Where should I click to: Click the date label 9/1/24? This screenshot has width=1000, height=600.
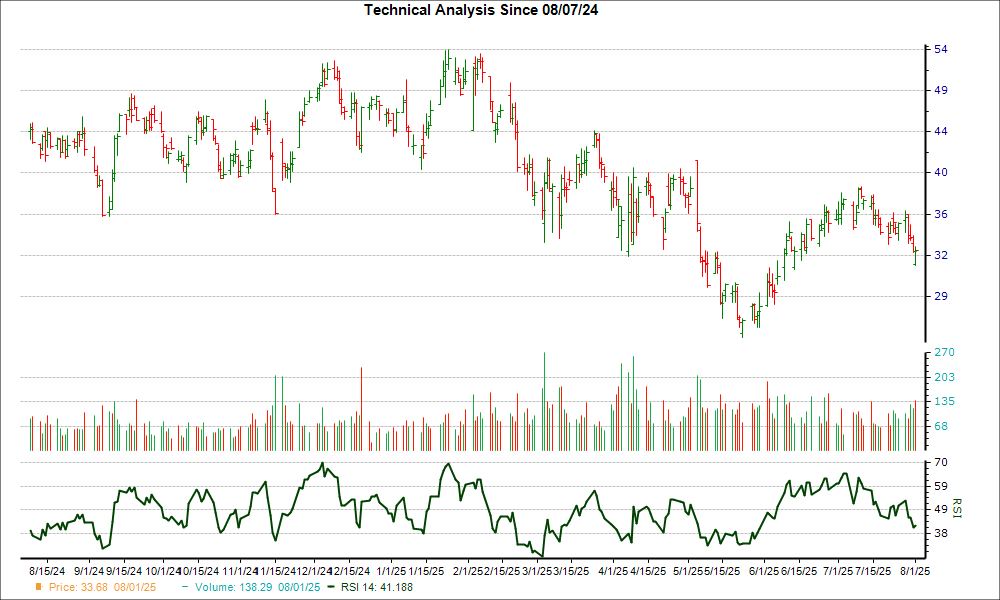(x=89, y=571)
